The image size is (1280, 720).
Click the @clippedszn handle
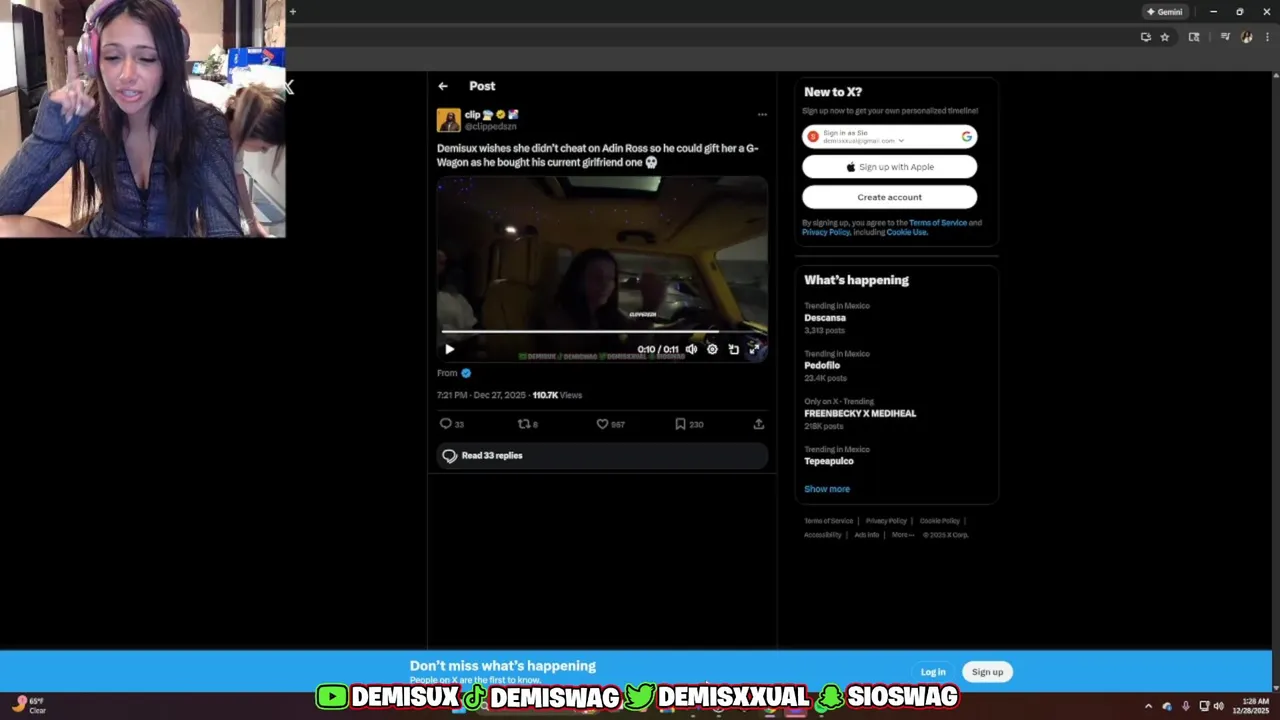(x=490, y=127)
